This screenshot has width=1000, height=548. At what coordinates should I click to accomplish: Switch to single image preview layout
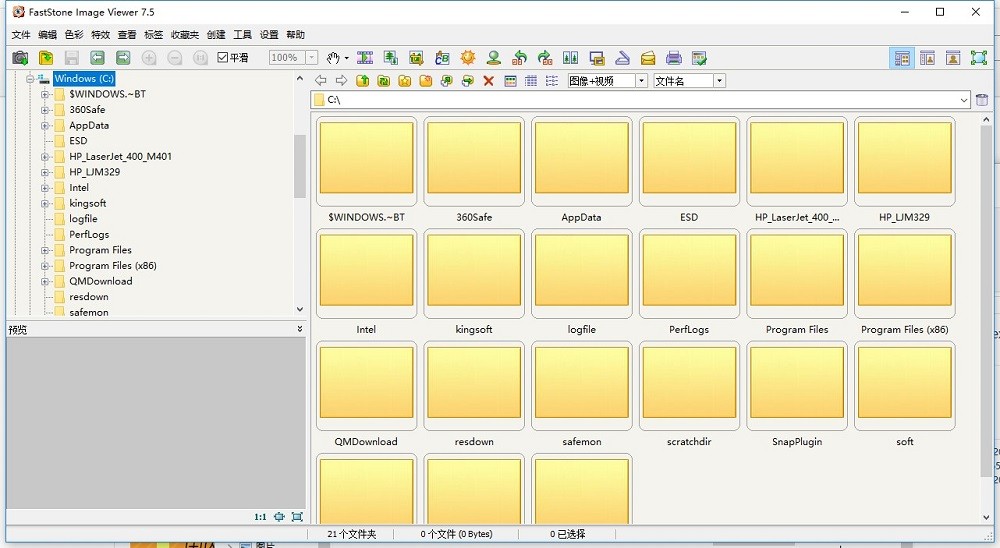tap(953, 58)
